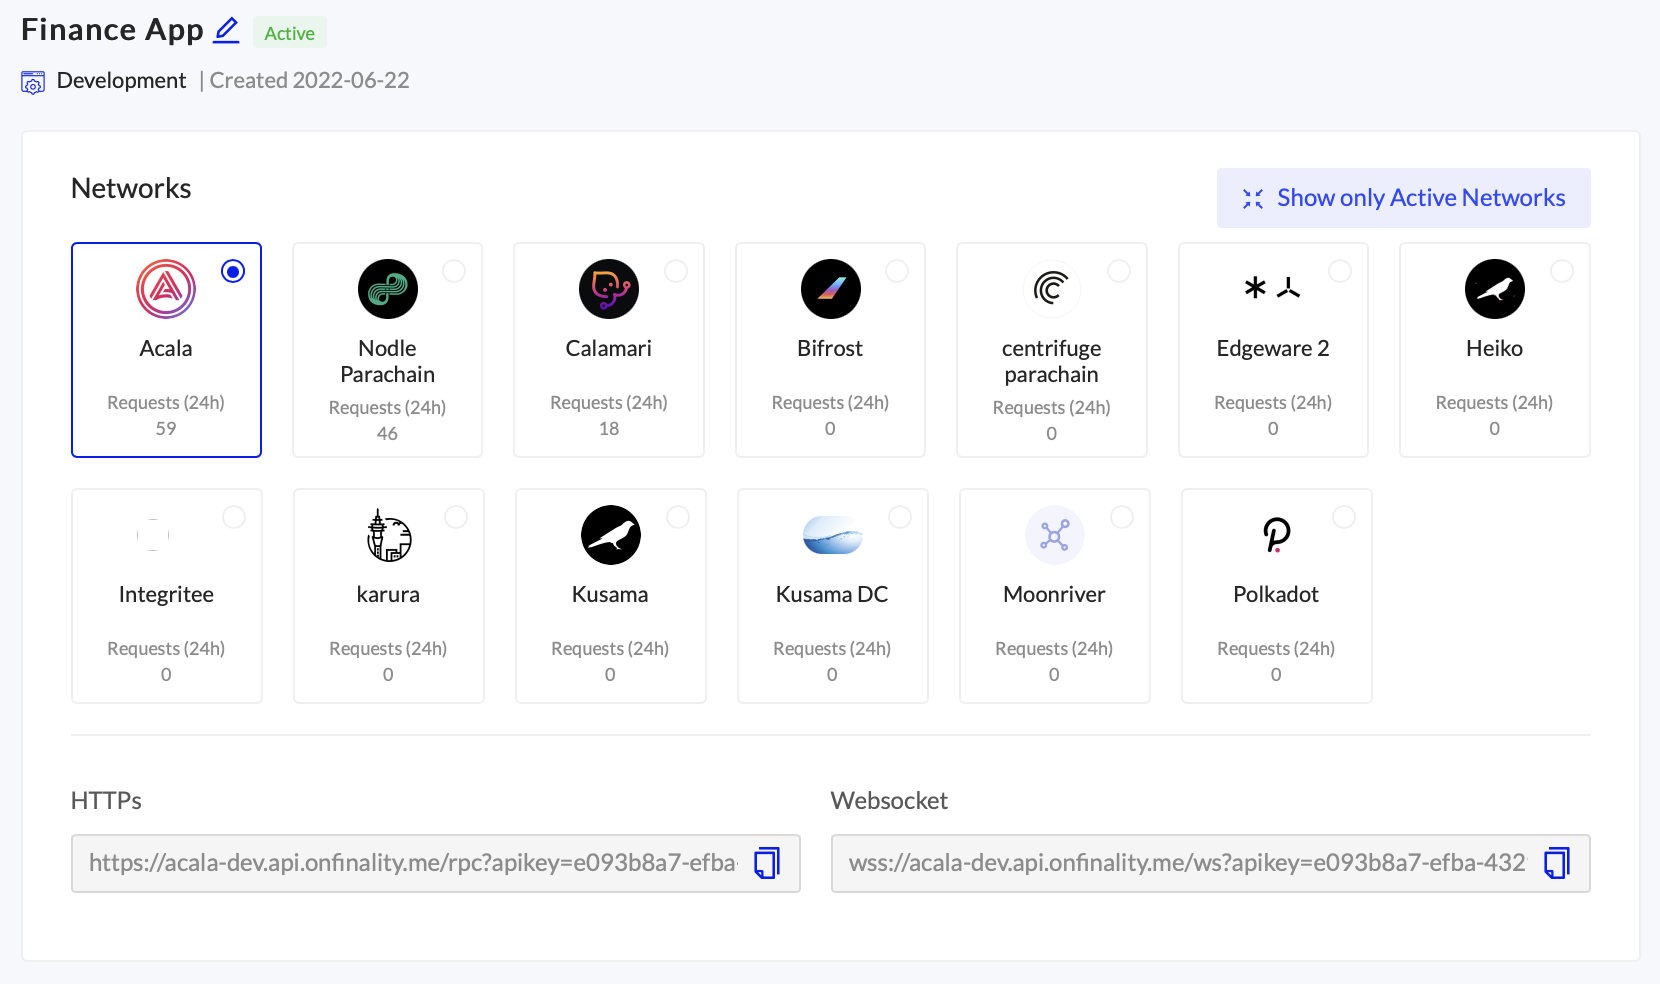Click the Calamari network logo
1660x984 pixels.
coord(609,289)
